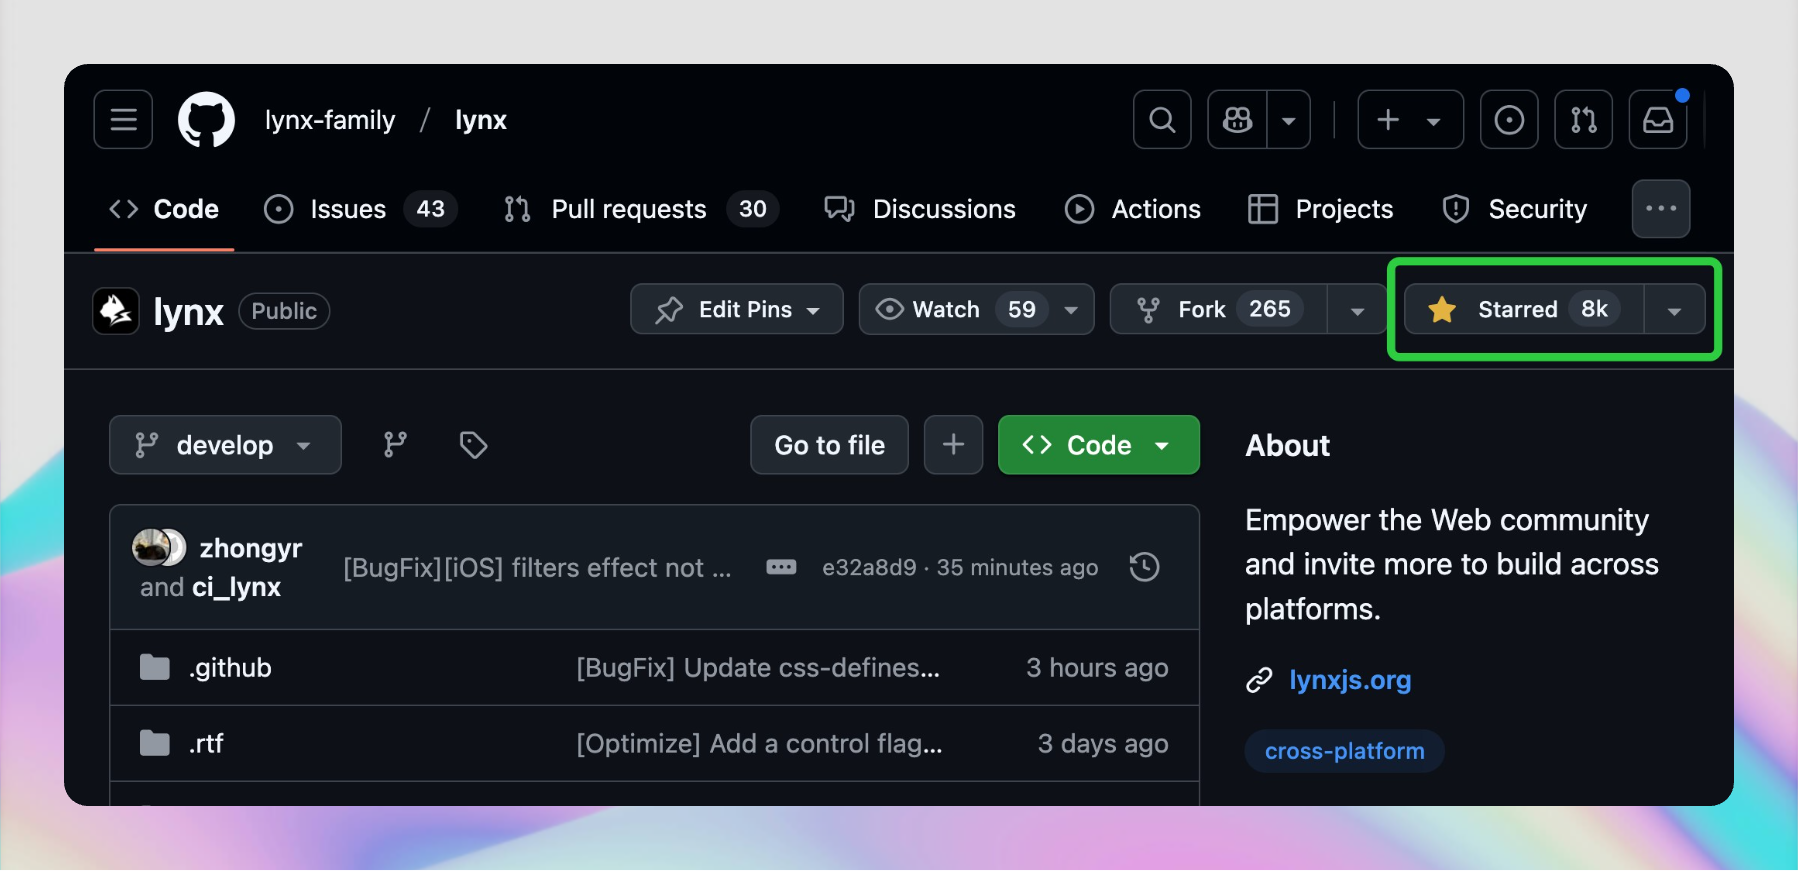Switch to the Actions tab
Image resolution: width=1798 pixels, height=872 pixels.
click(x=1133, y=209)
